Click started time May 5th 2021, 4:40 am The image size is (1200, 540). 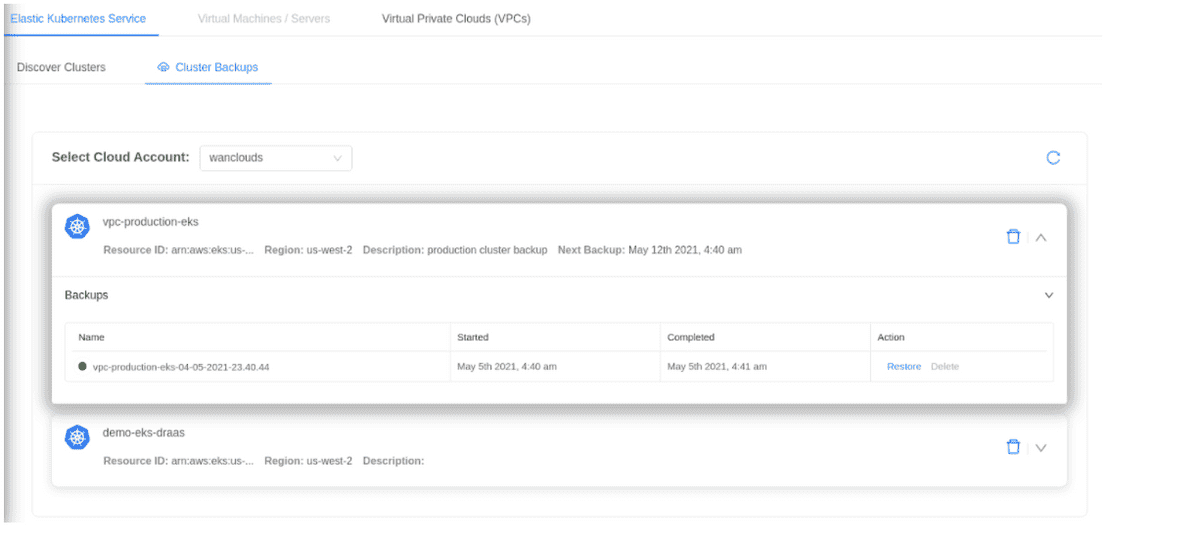[507, 367]
